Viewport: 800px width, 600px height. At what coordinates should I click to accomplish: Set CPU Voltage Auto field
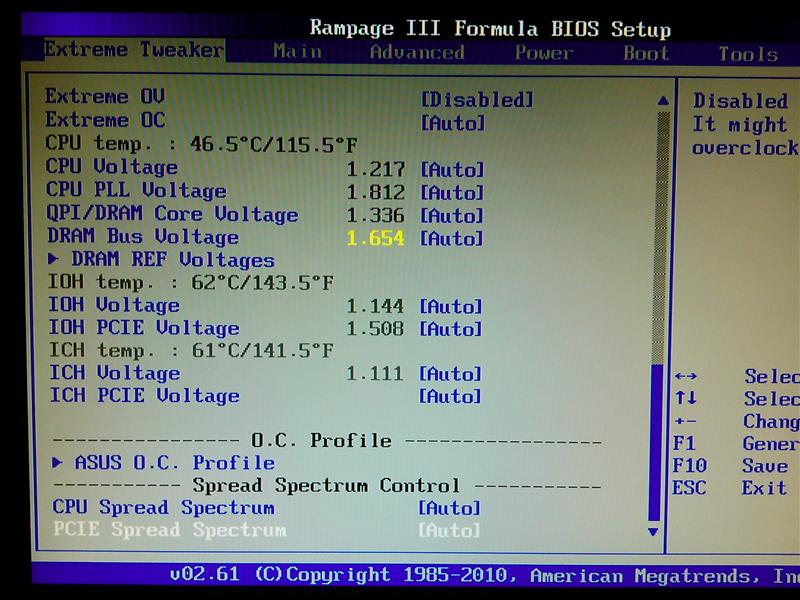pyautogui.click(x=451, y=170)
